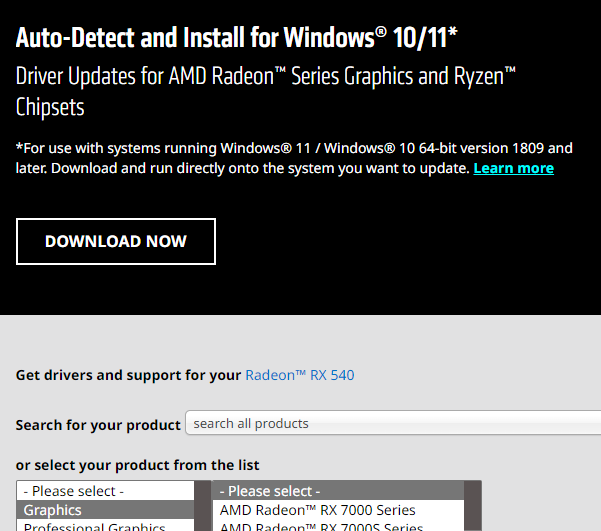Click the Search for your product label

98,425
